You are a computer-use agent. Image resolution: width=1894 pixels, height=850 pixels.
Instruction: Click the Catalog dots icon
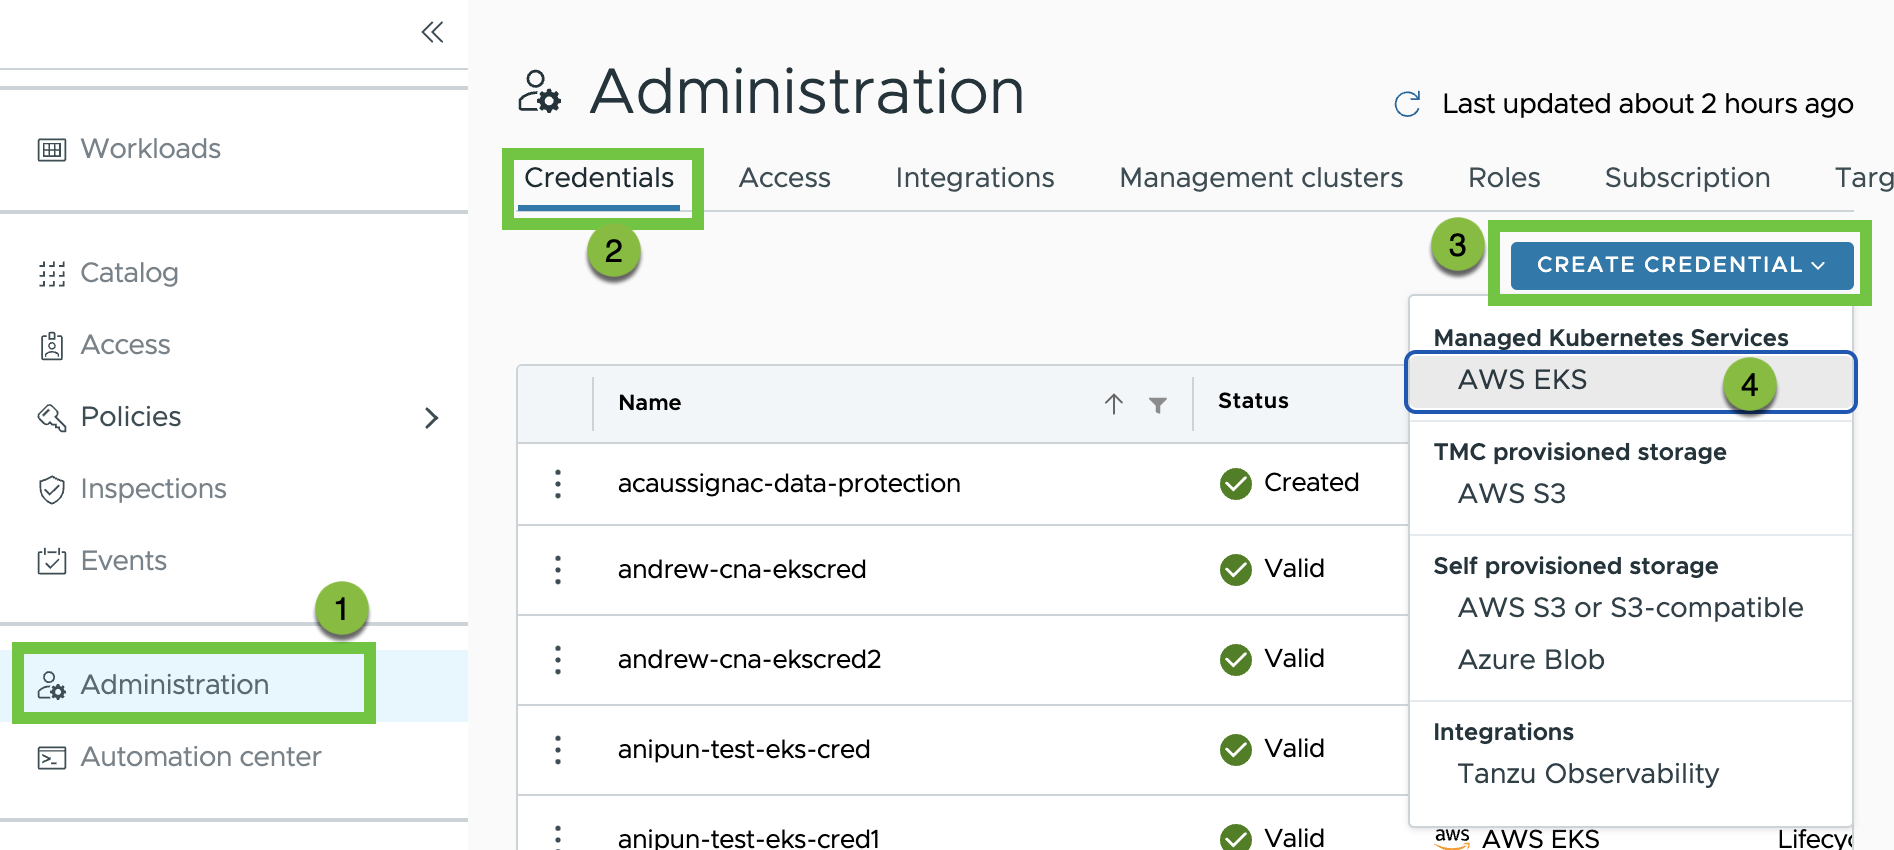(52, 274)
